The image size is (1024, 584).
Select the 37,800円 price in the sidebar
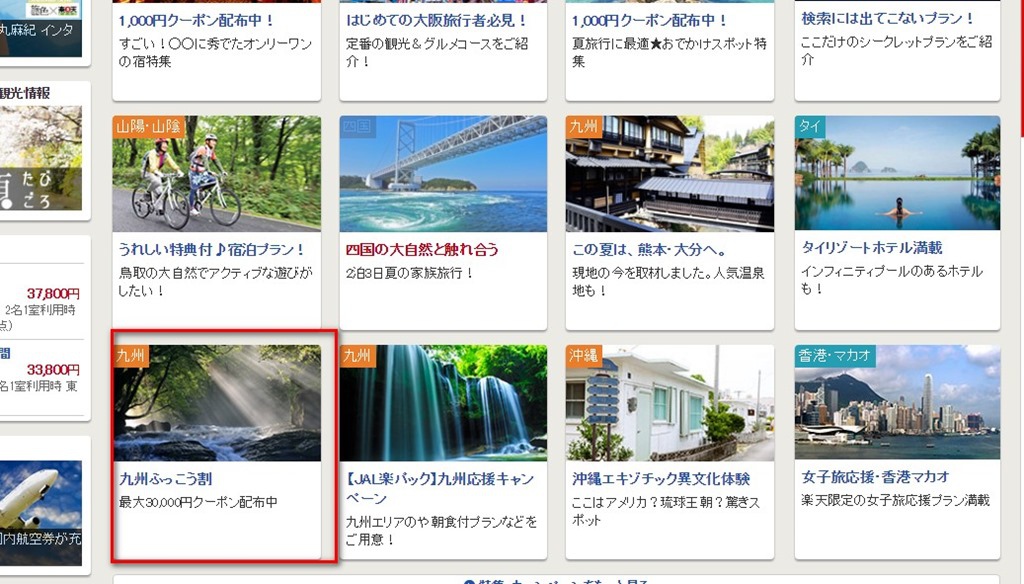[53, 294]
